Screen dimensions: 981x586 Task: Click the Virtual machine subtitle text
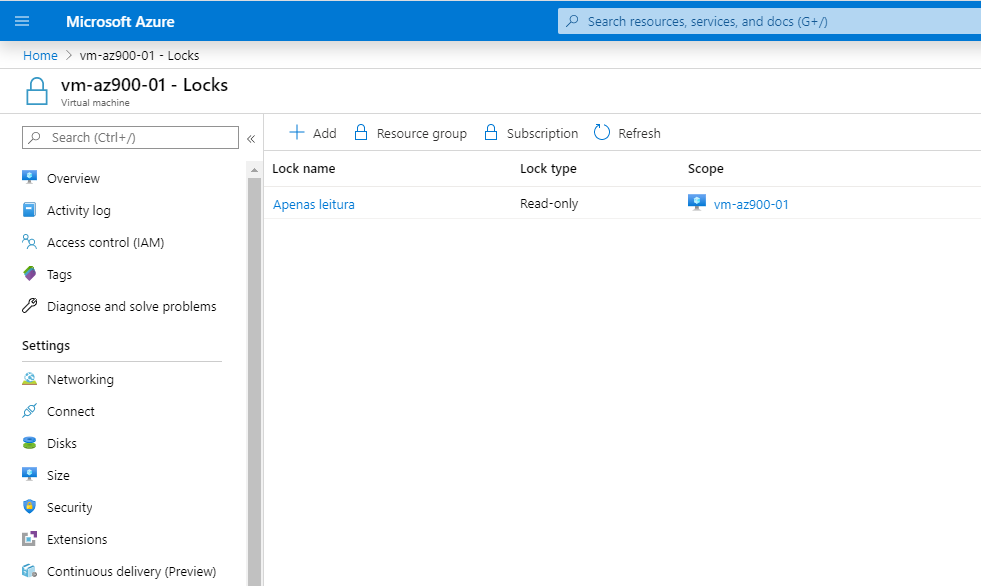(x=95, y=103)
